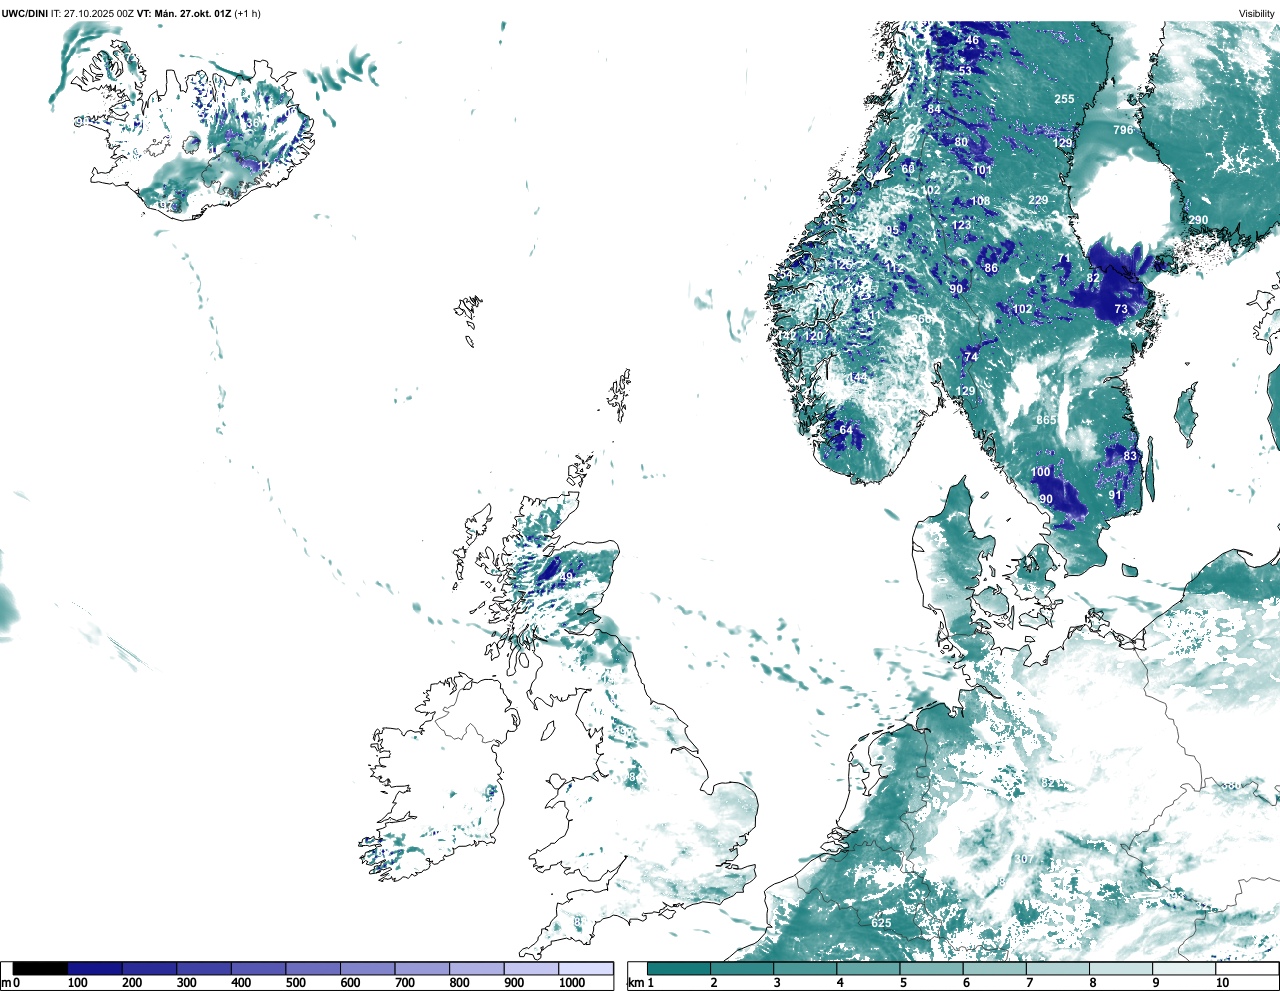Click the '49' value over Scotland
The width and height of the screenshot is (1280, 991).
coord(566,577)
